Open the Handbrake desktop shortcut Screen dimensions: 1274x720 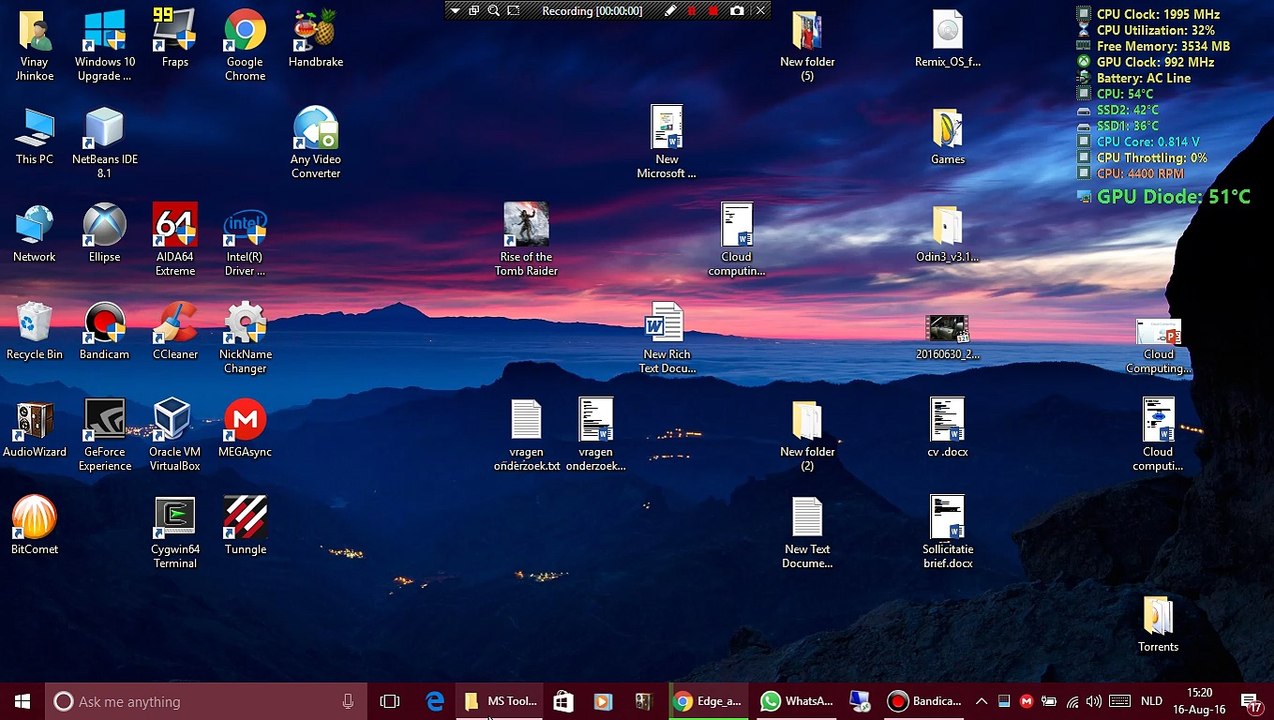tap(316, 38)
